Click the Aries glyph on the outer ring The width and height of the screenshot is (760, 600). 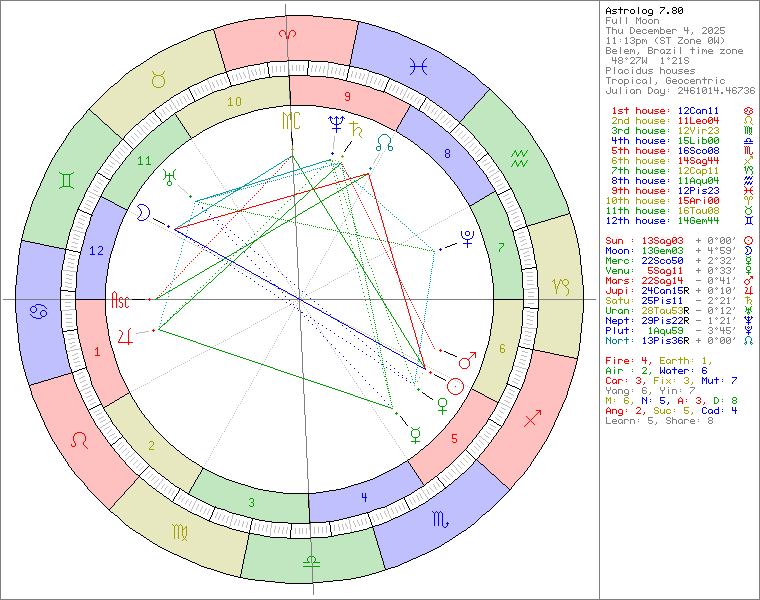click(288, 36)
